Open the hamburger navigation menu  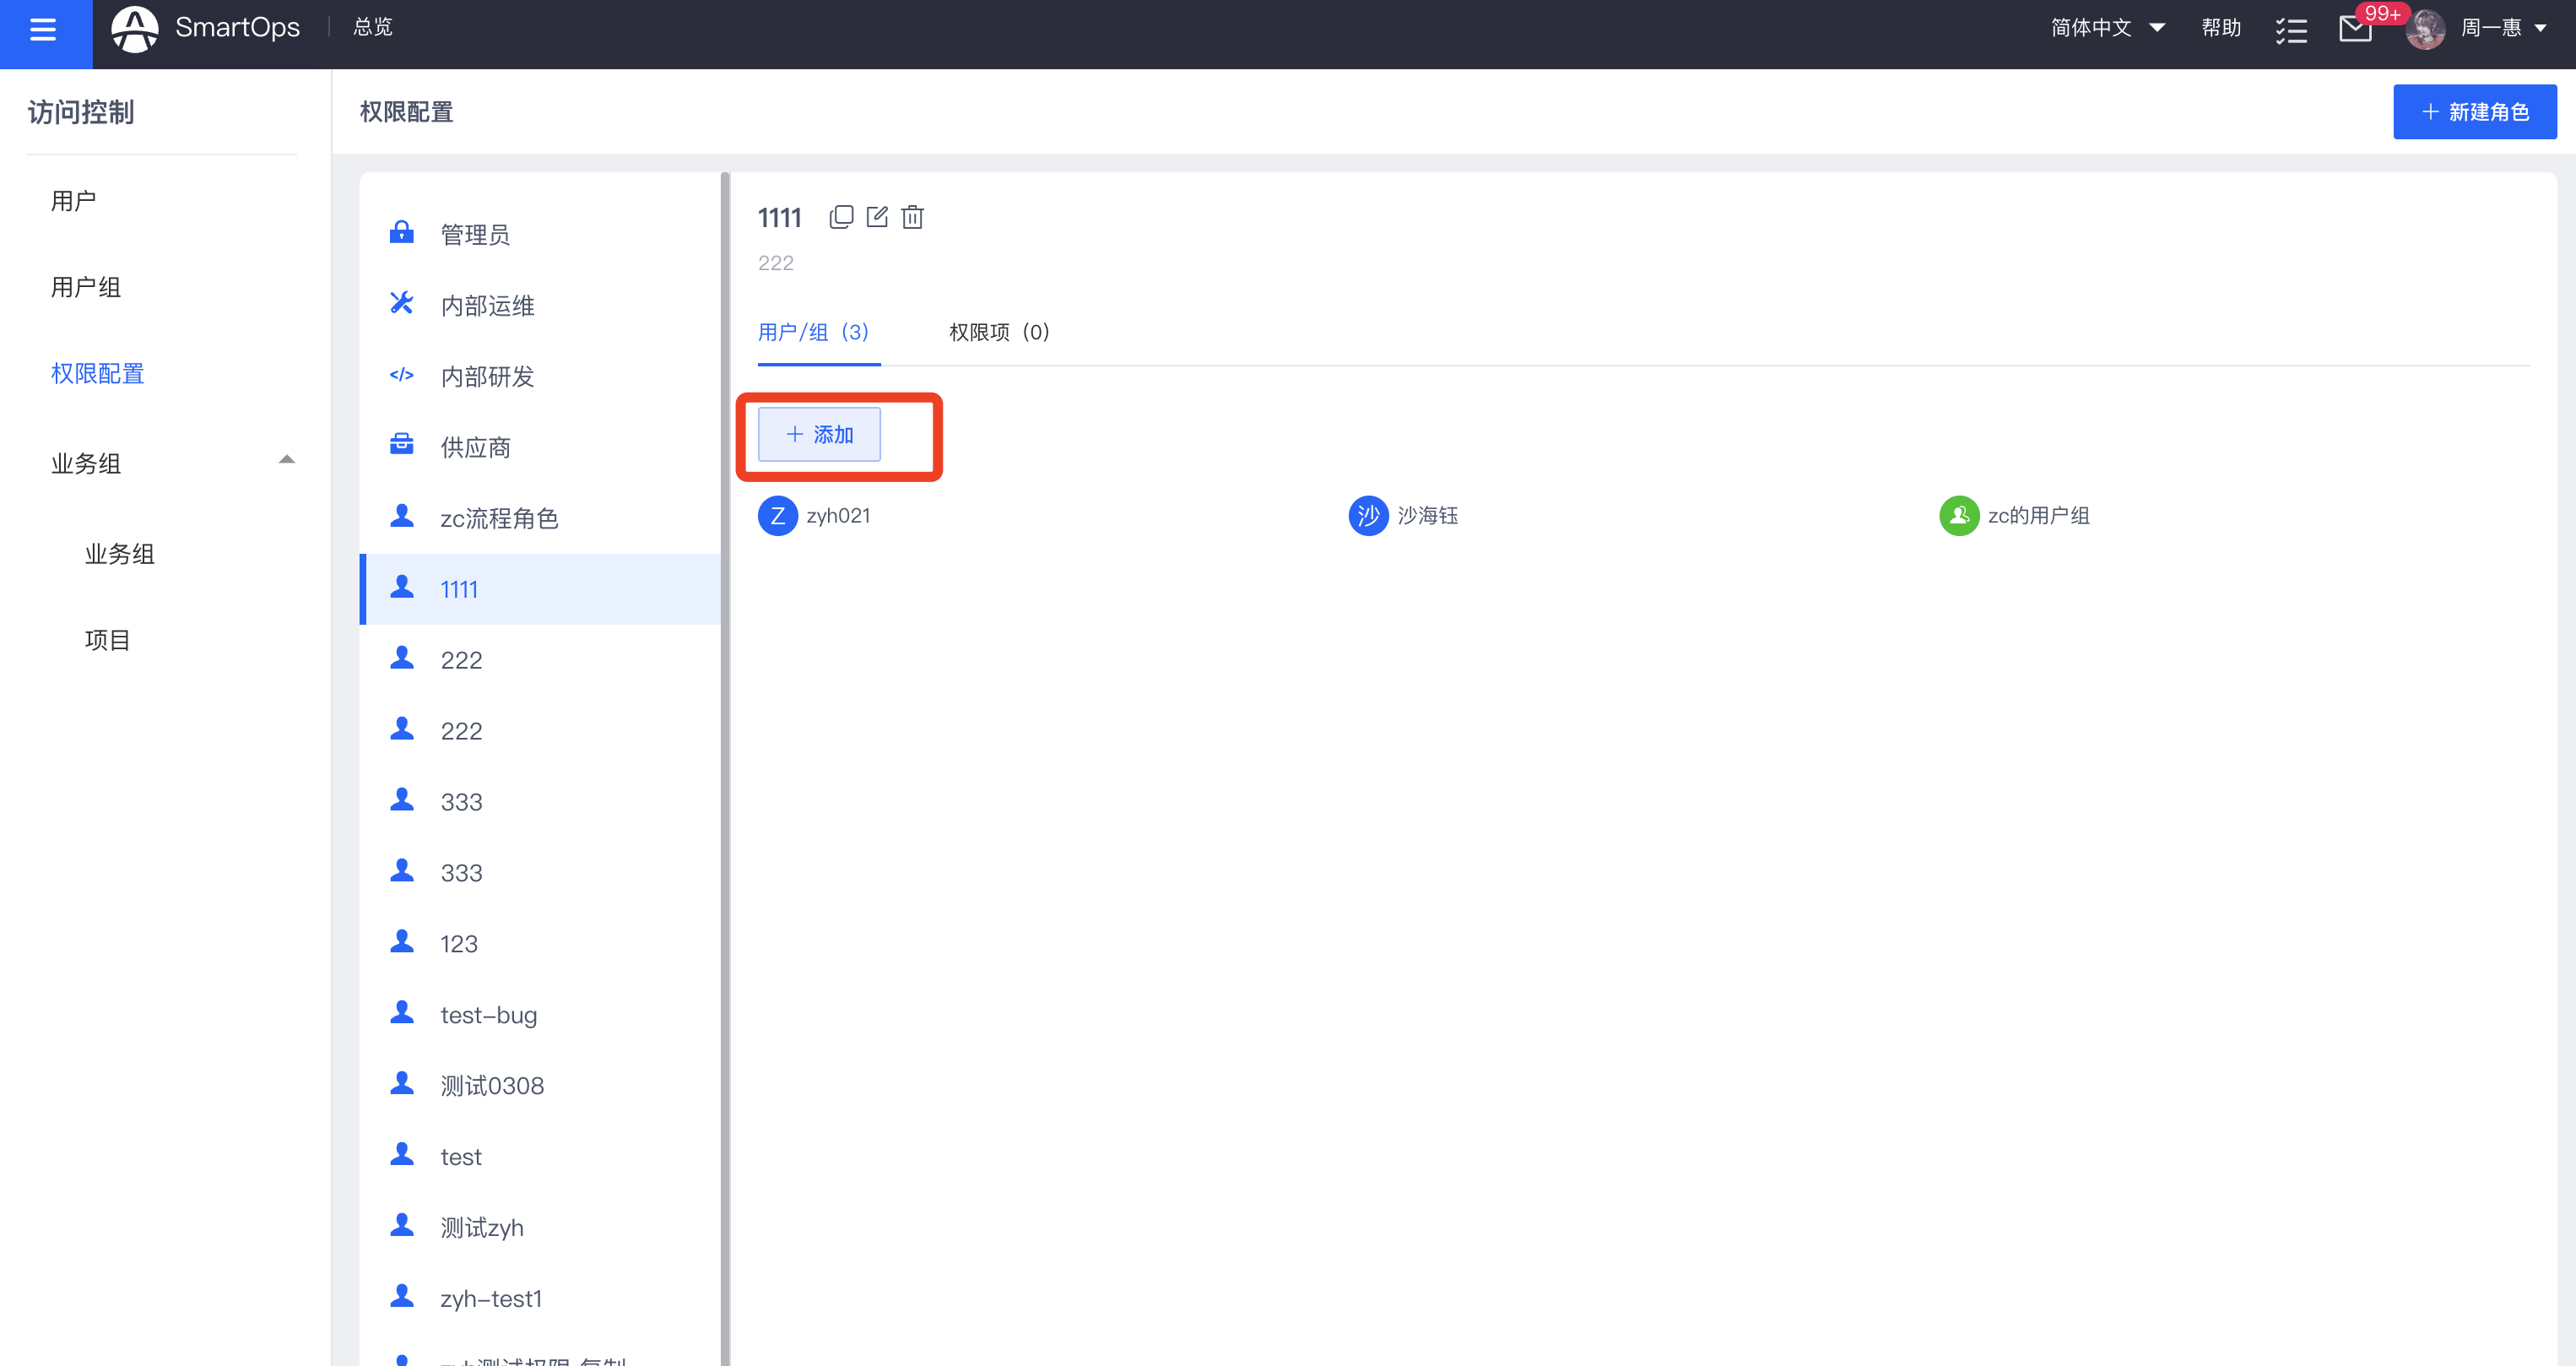43,30
